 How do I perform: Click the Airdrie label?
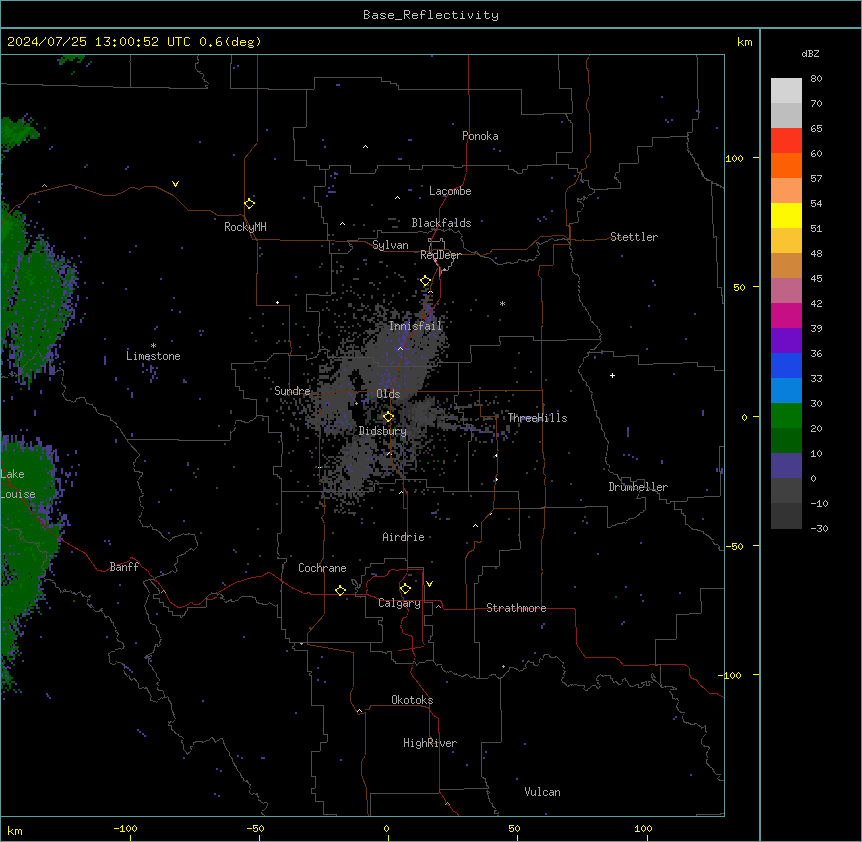click(403, 537)
